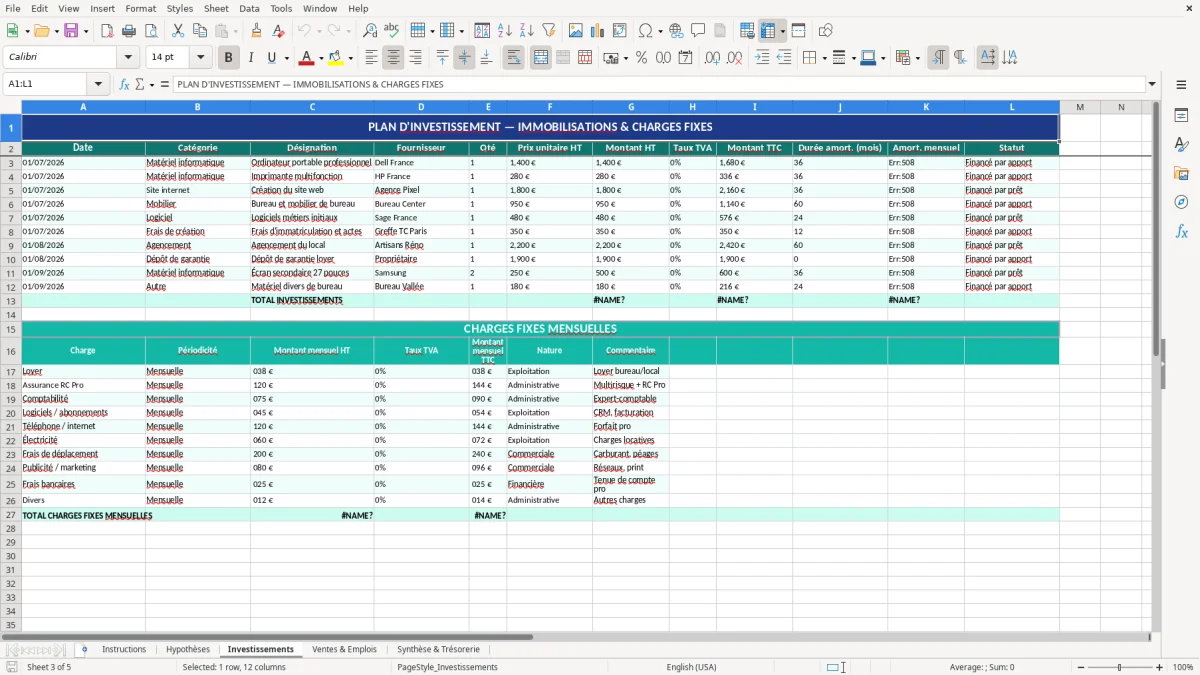Screen dimensions: 1200x675
Task: Toggle Freeze Rows and Columns
Action: [768, 31]
